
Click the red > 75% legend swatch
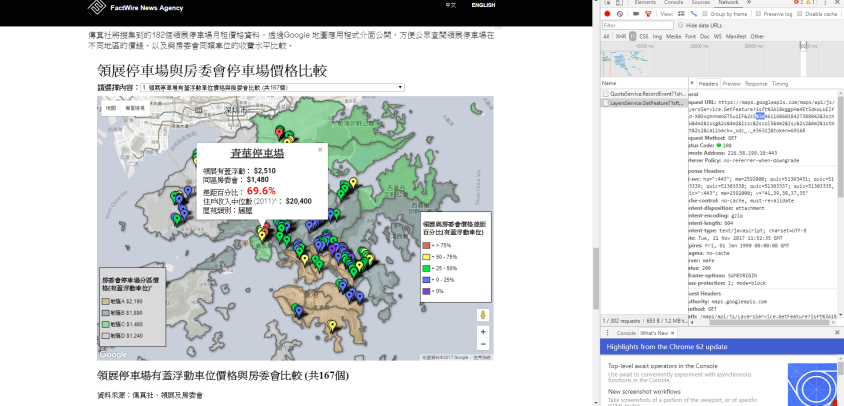click(x=428, y=243)
